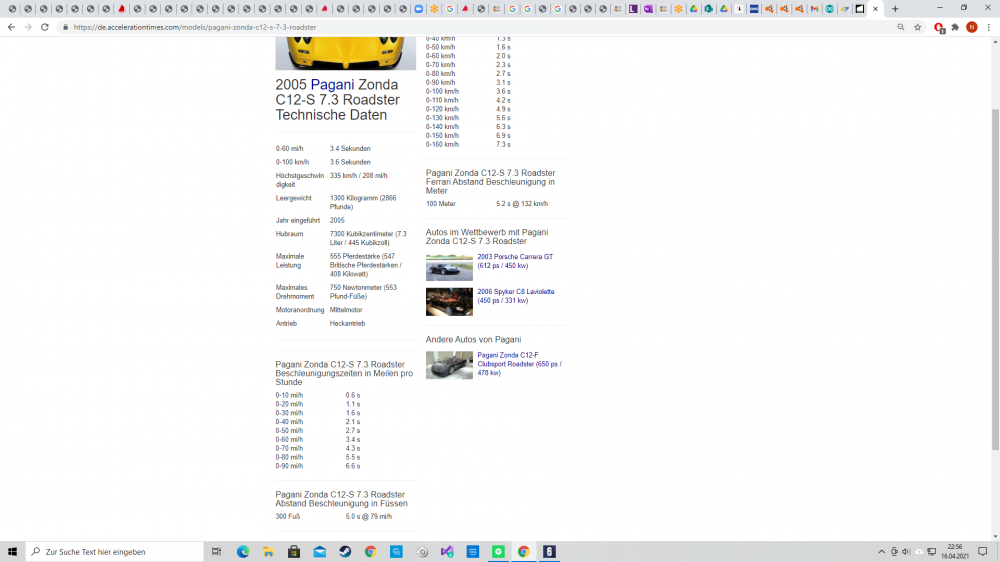Click the Porsche Carrera GT thumbnail

450,267
